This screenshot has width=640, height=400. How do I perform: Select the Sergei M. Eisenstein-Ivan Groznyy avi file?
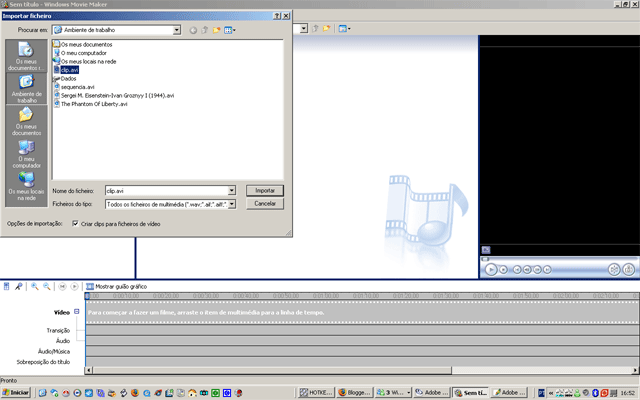point(114,96)
